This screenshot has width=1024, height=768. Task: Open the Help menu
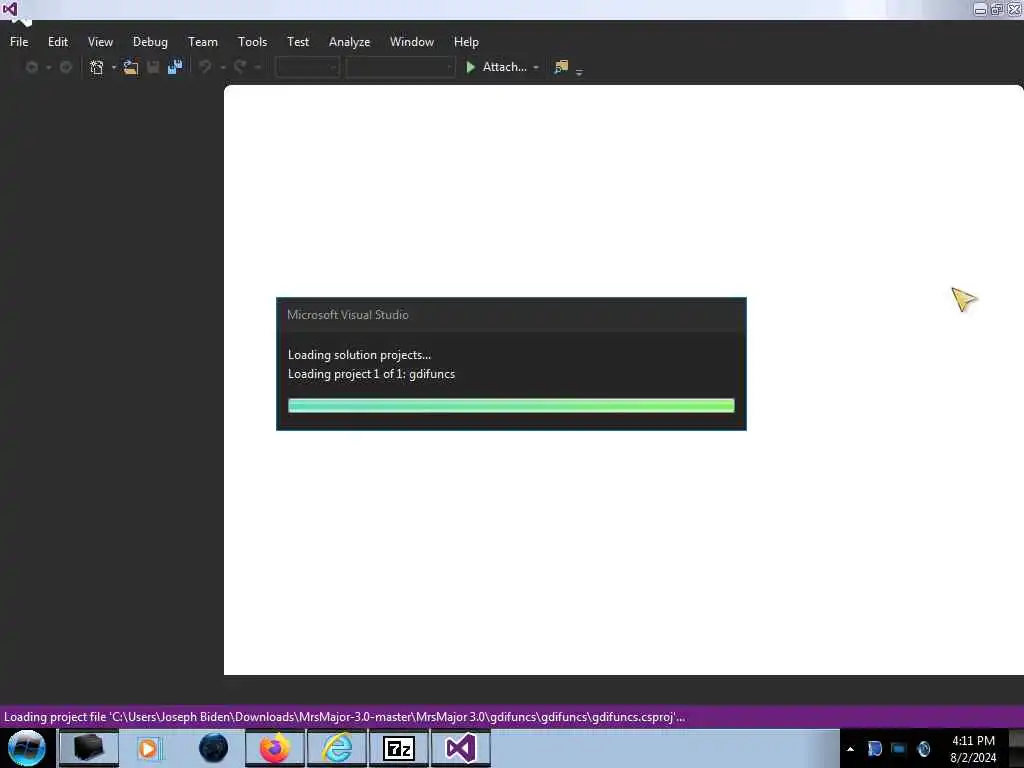[x=466, y=42]
